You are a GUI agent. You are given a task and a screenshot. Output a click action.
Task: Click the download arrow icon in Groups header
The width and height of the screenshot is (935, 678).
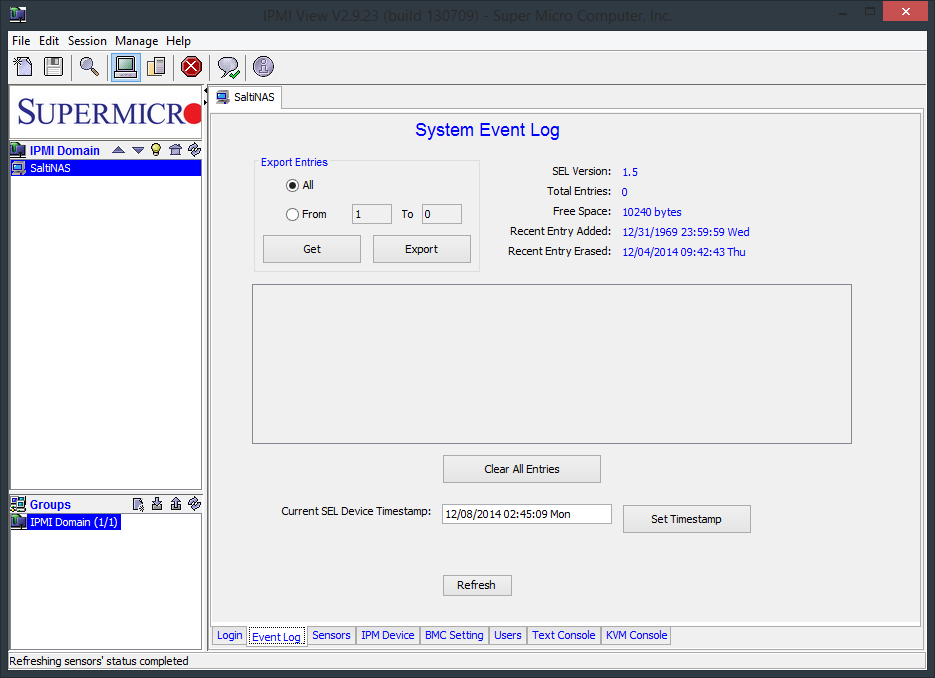pyautogui.click(x=157, y=504)
